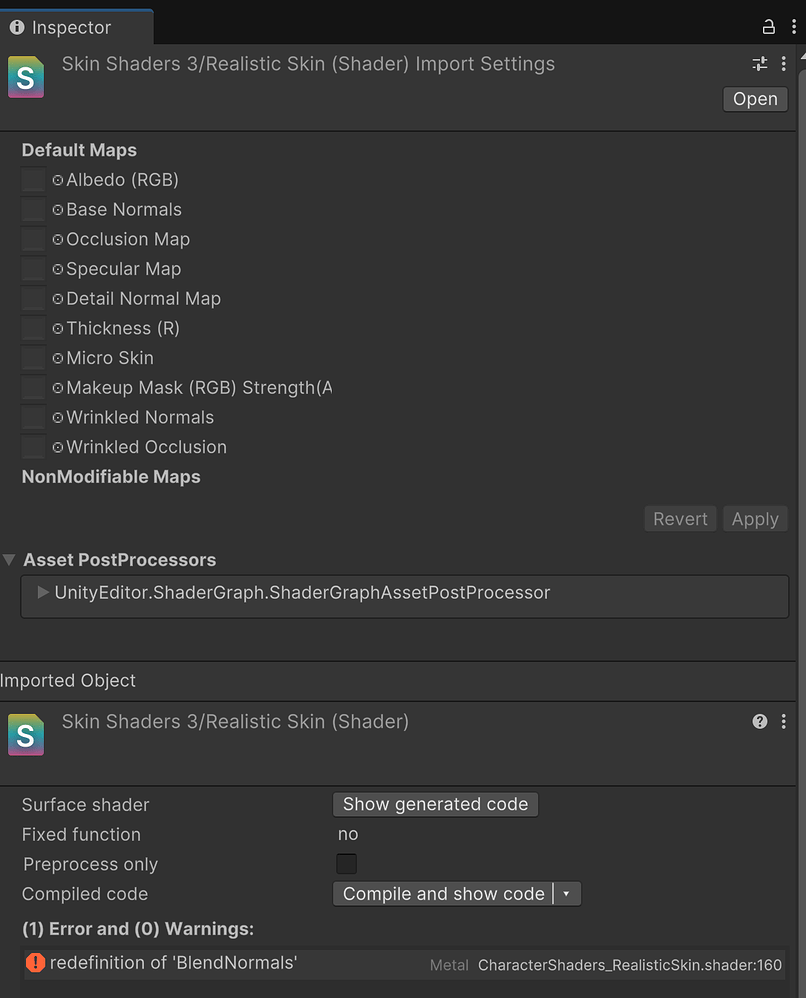Open the object picker for Albedo (RGB)
806x998 pixels.
57,180
